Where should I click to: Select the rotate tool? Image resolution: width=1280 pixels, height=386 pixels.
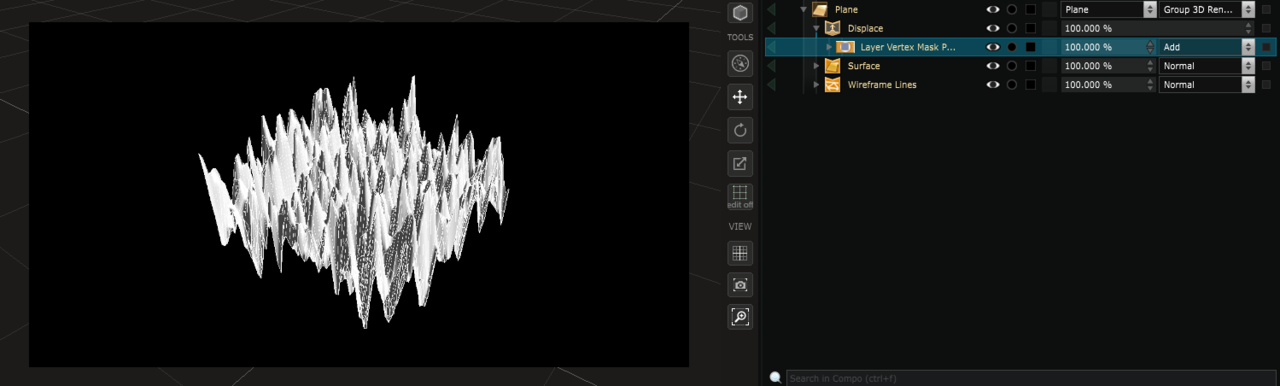[x=740, y=130]
